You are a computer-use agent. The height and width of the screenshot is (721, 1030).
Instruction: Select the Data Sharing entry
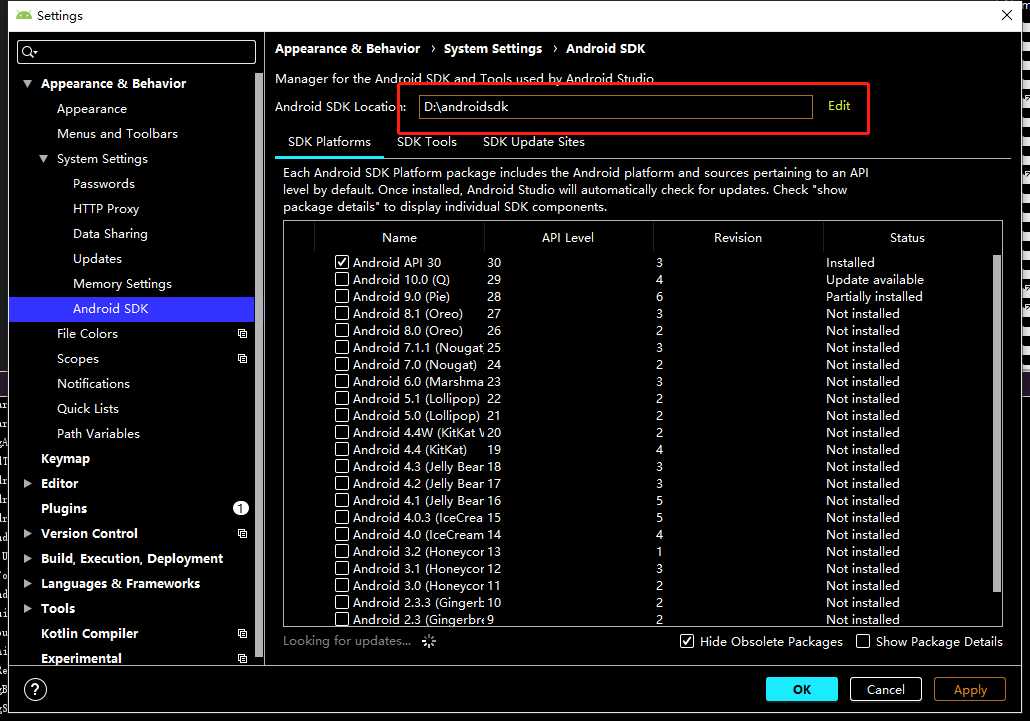point(110,234)
